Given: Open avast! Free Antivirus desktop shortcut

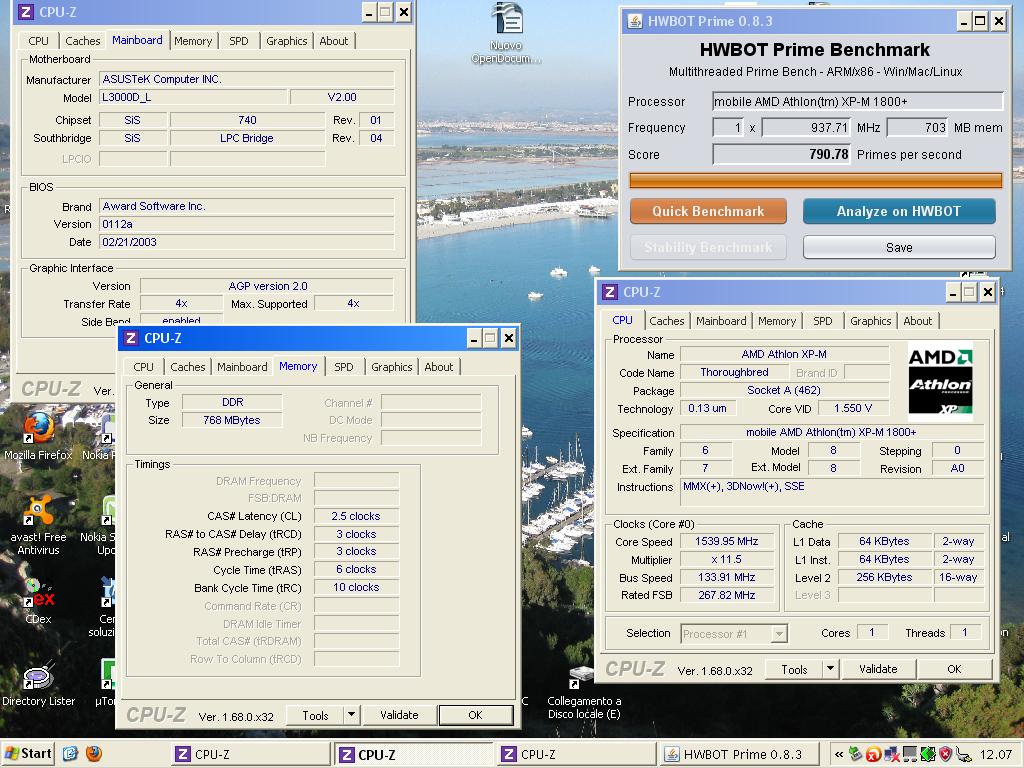Looking at the screenshot, I should [x=39, y=525].
